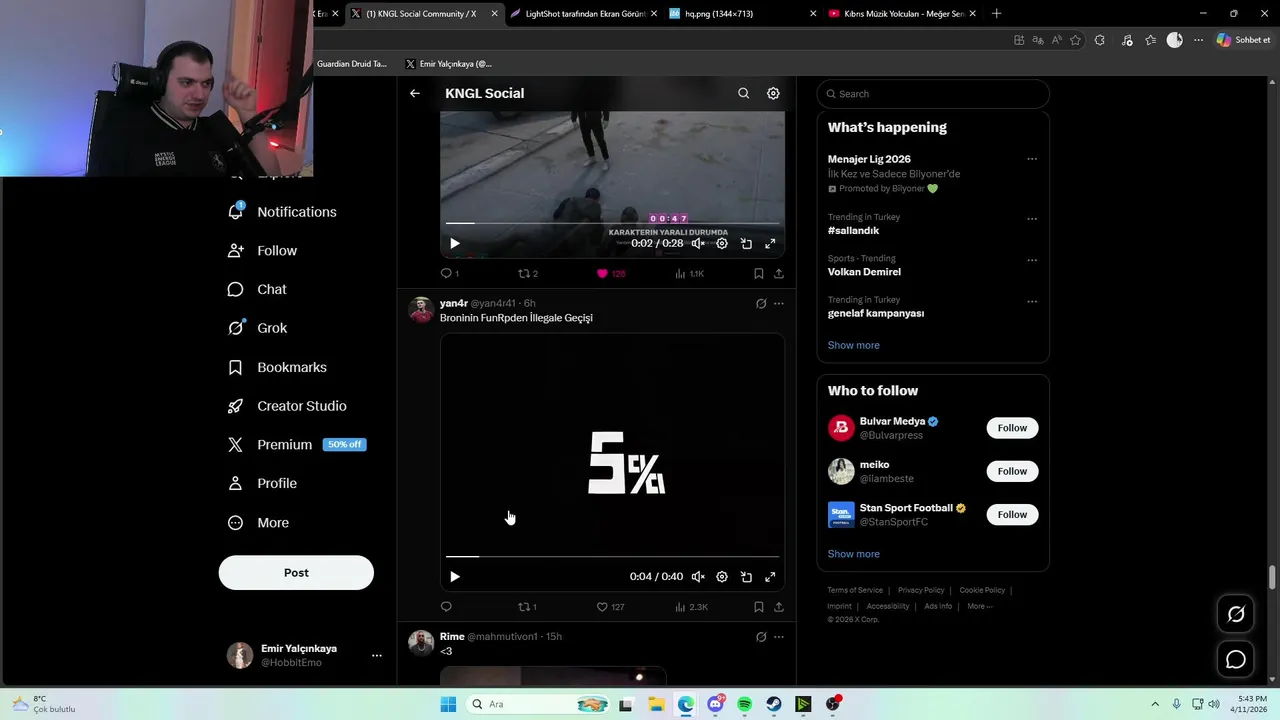This screenshot has height=720, width=1280.
Task: Enter fullscreen on 0:28 video
Action: point(770,243)
